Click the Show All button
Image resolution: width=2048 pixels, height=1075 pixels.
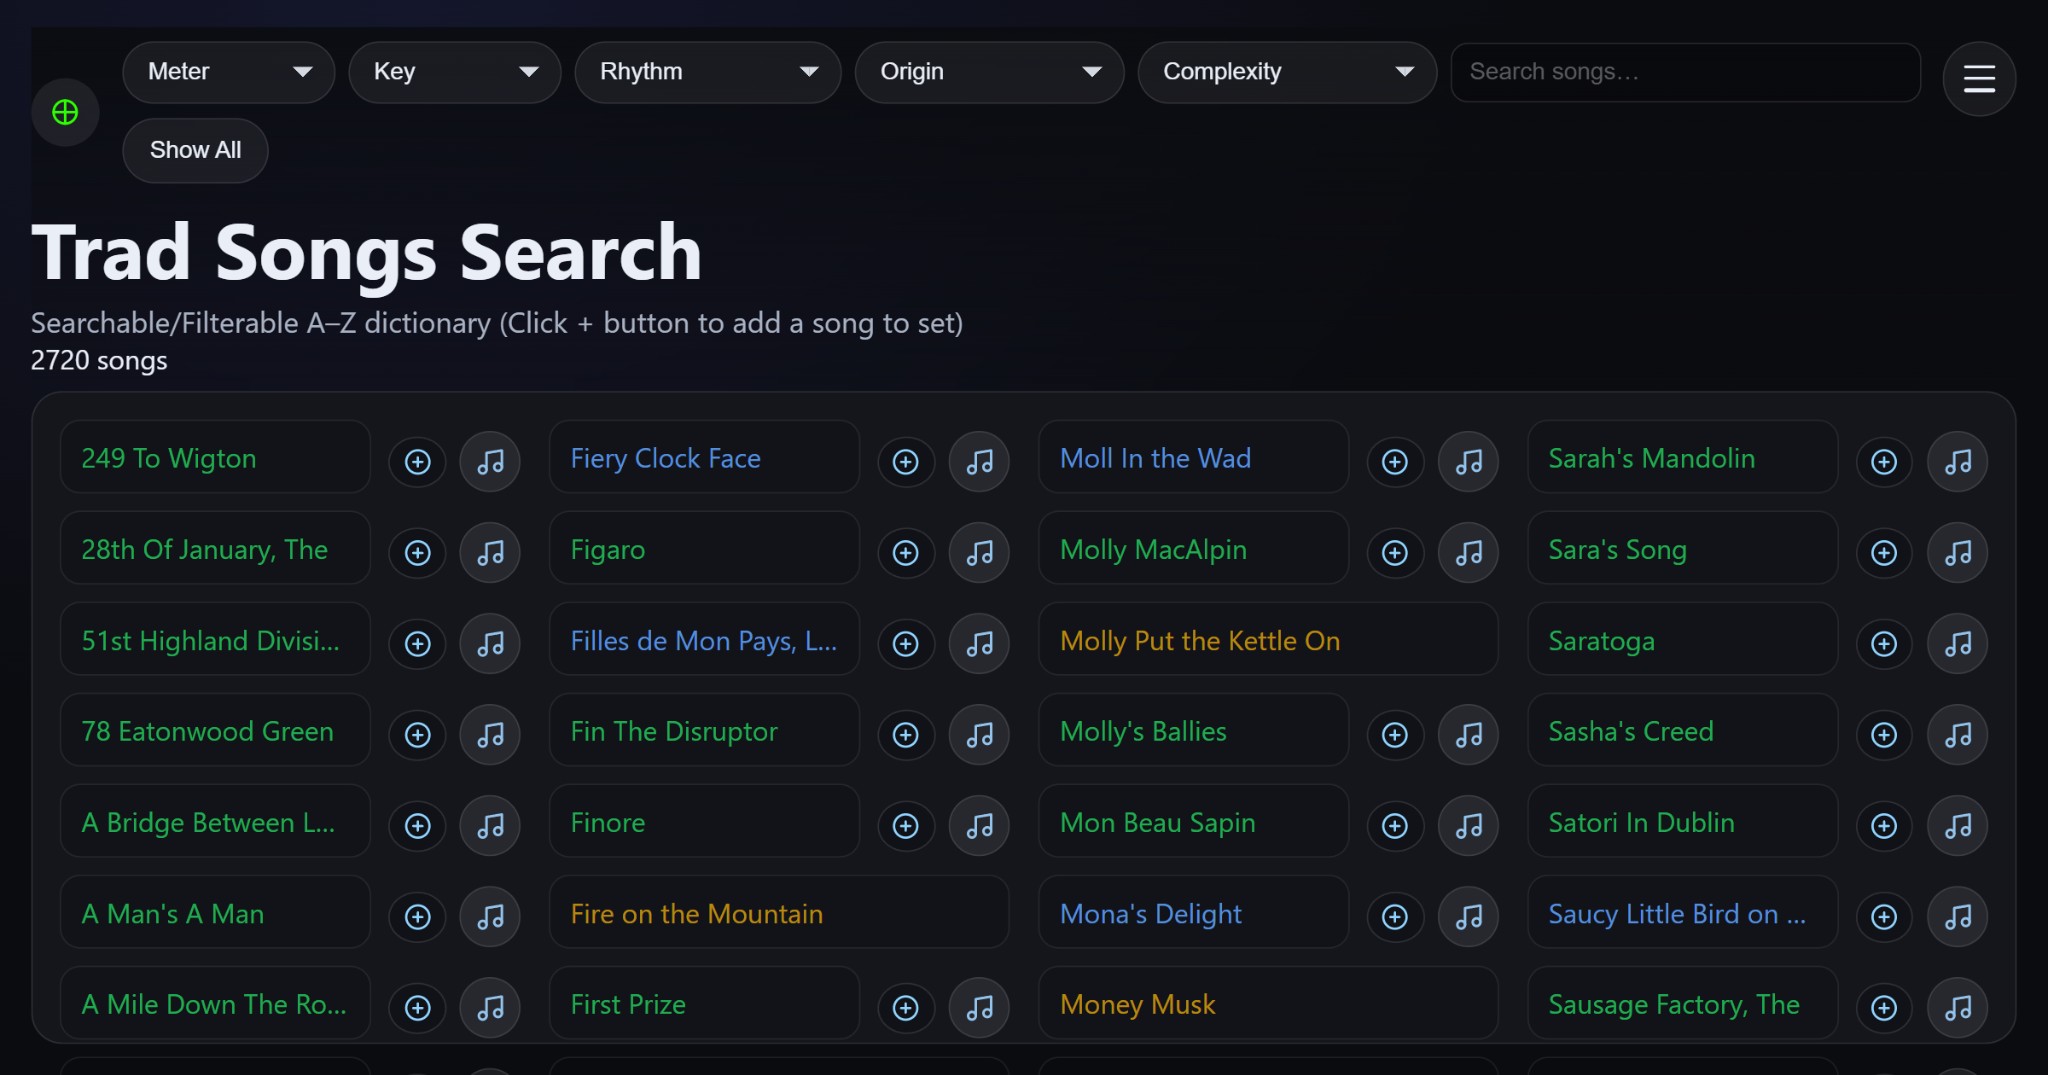[194, 149]
